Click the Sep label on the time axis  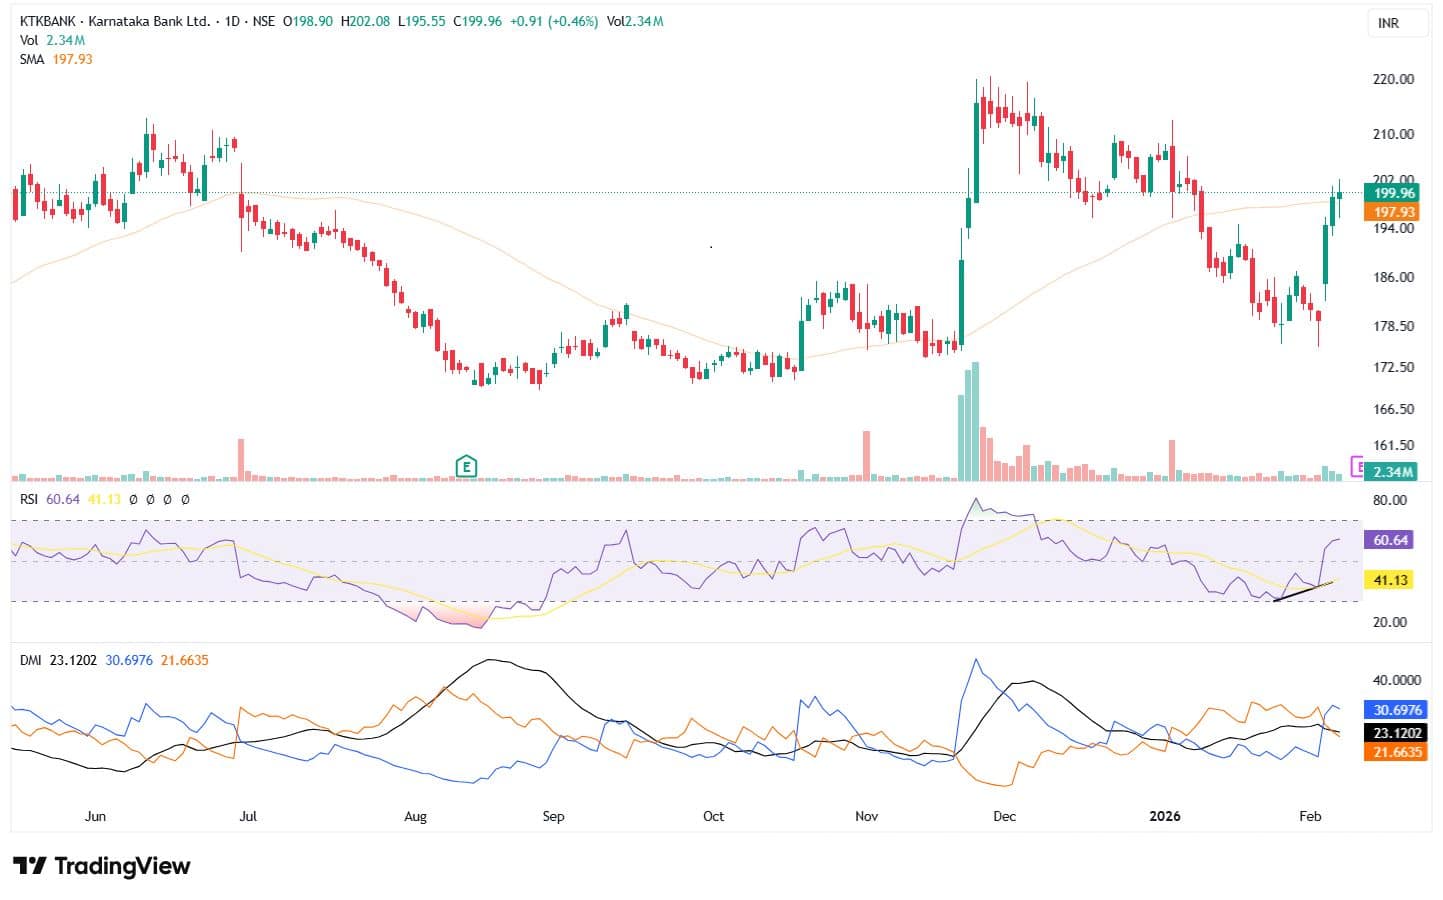(553, 816)
